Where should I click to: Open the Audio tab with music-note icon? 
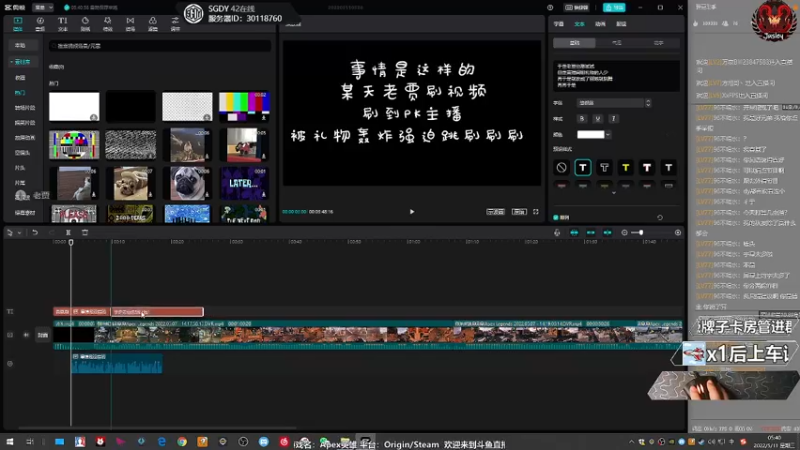point(40,23)
